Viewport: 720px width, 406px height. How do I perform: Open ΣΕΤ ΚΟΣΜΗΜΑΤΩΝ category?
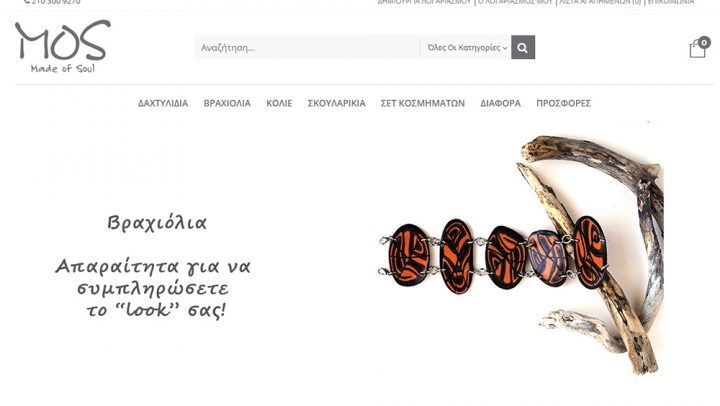422,103
